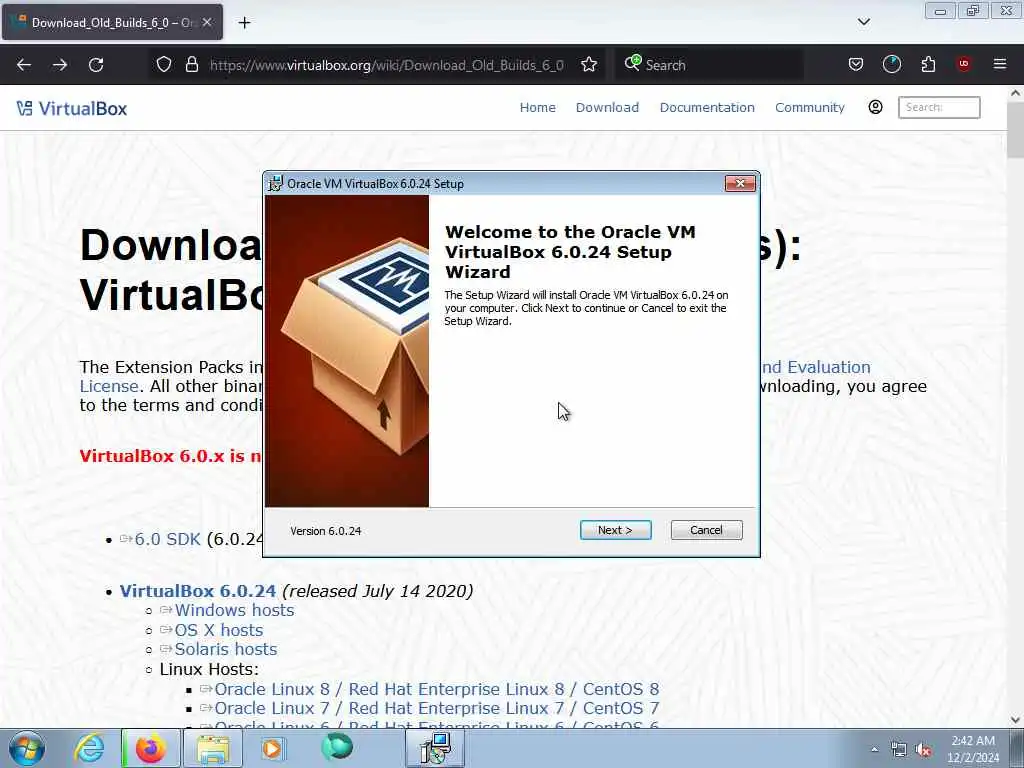Select the Download_Old_Builds_6_0 browser tab
Image resolution: width=1024 pixels, height=768 pixels.
coord(112,22)
